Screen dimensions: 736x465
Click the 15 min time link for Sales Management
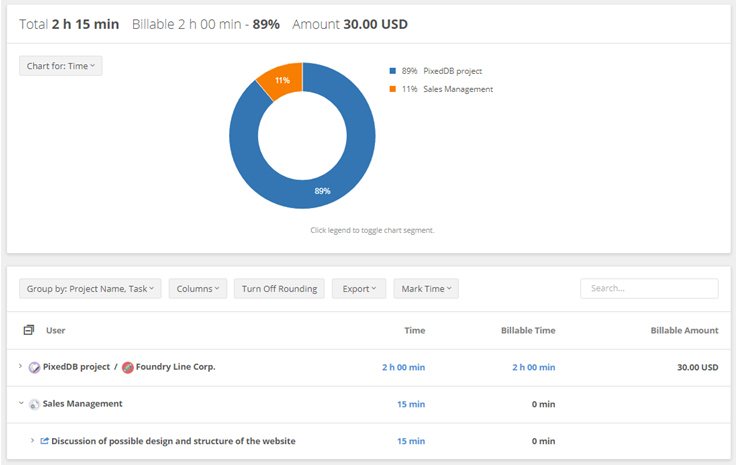coord(411,404)
